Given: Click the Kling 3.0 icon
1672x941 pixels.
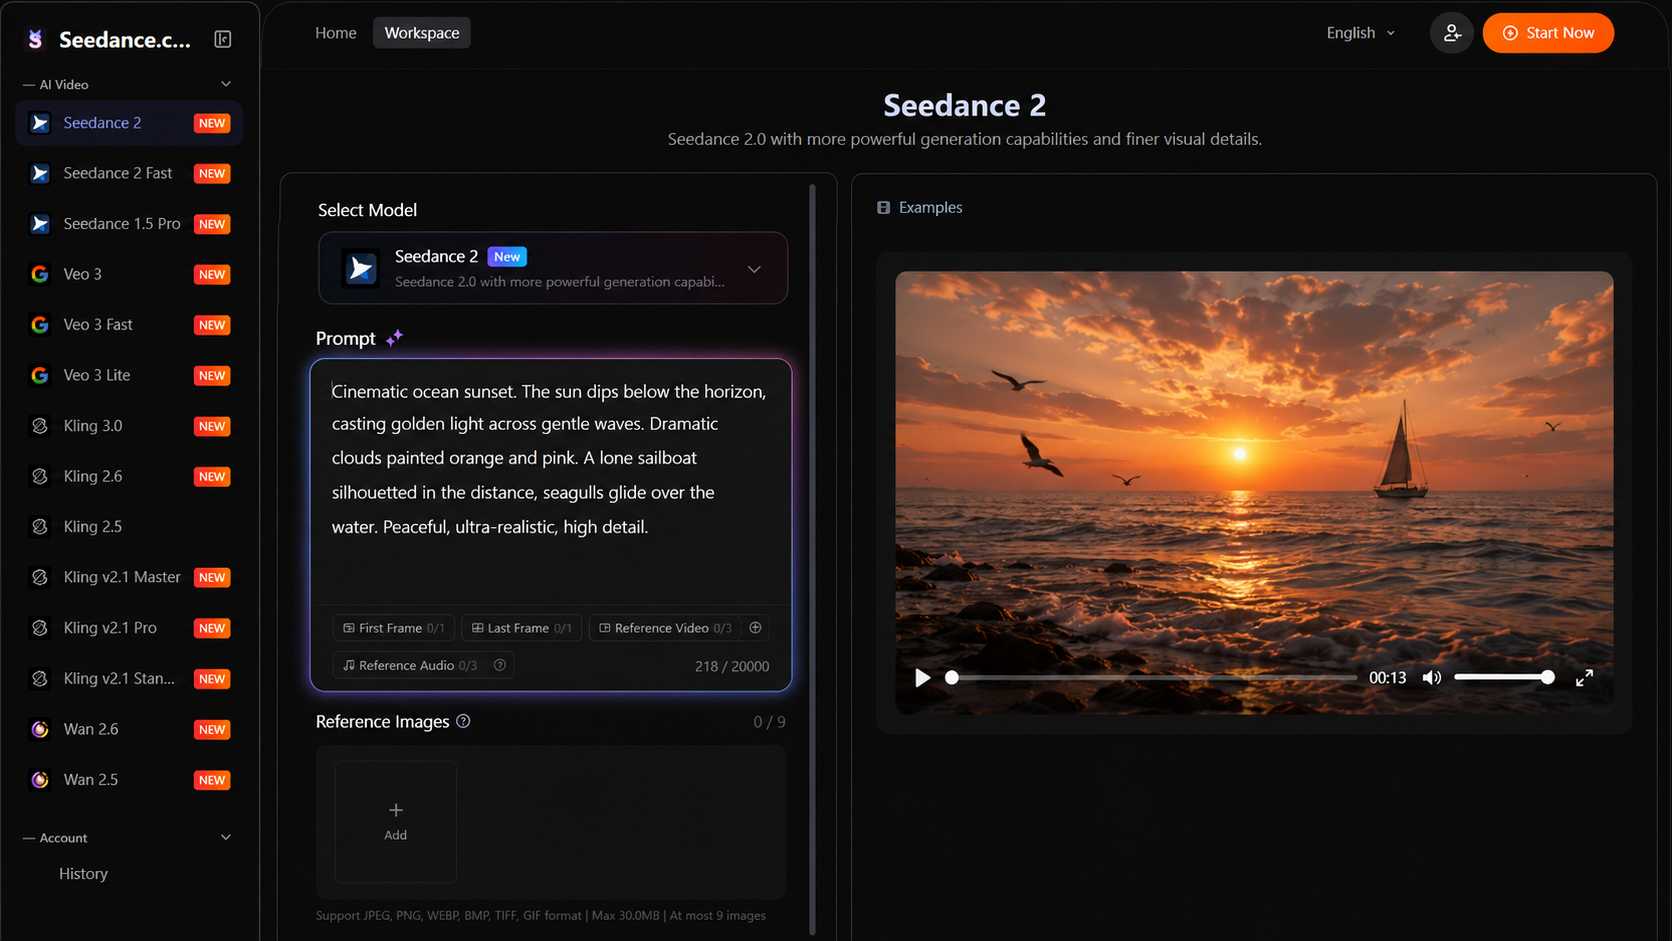Looking at the screenshot, I should pos(40,426).
